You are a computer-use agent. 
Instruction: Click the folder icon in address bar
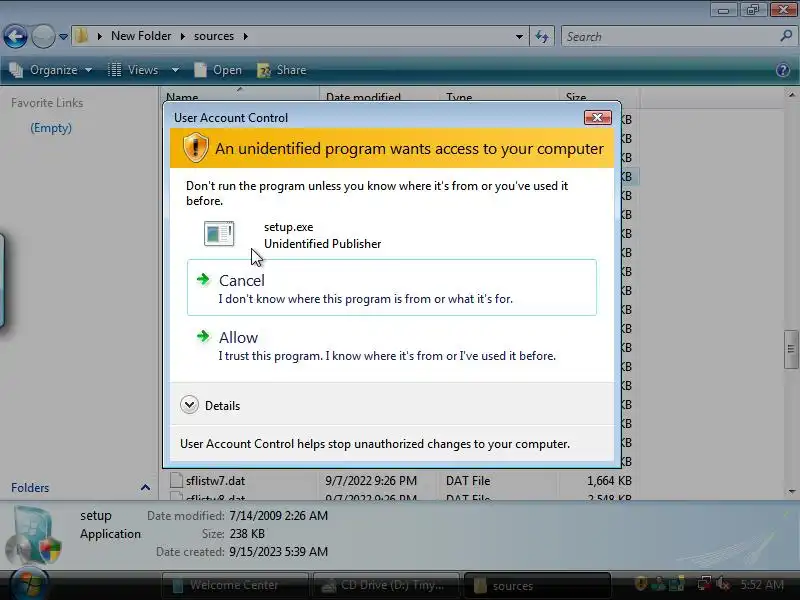pos(82,36)
